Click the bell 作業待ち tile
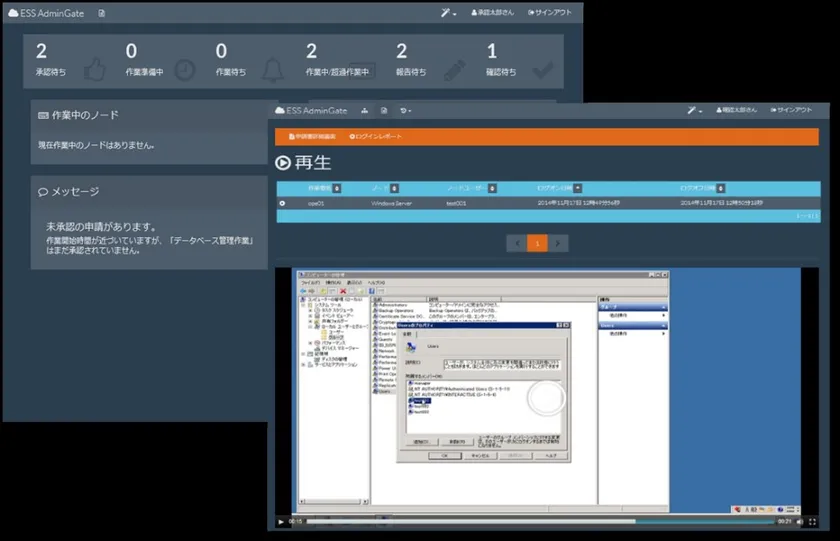 click(x=250, y=60)
